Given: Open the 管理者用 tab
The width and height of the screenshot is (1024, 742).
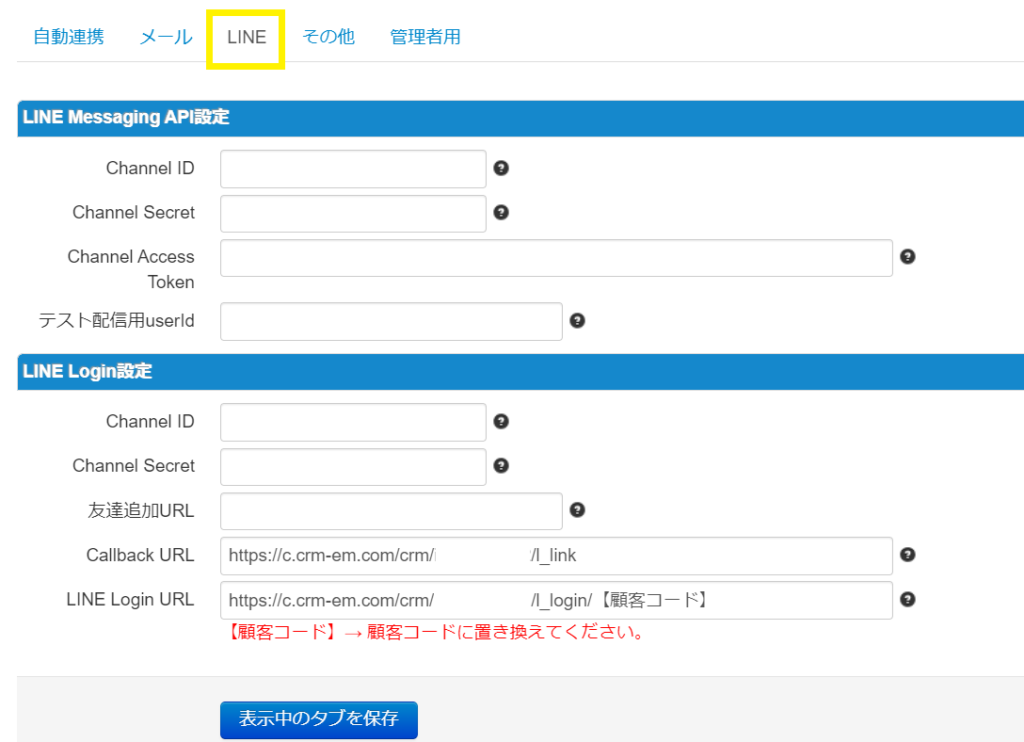Looking at the screenshot, I should pos(425,38).
